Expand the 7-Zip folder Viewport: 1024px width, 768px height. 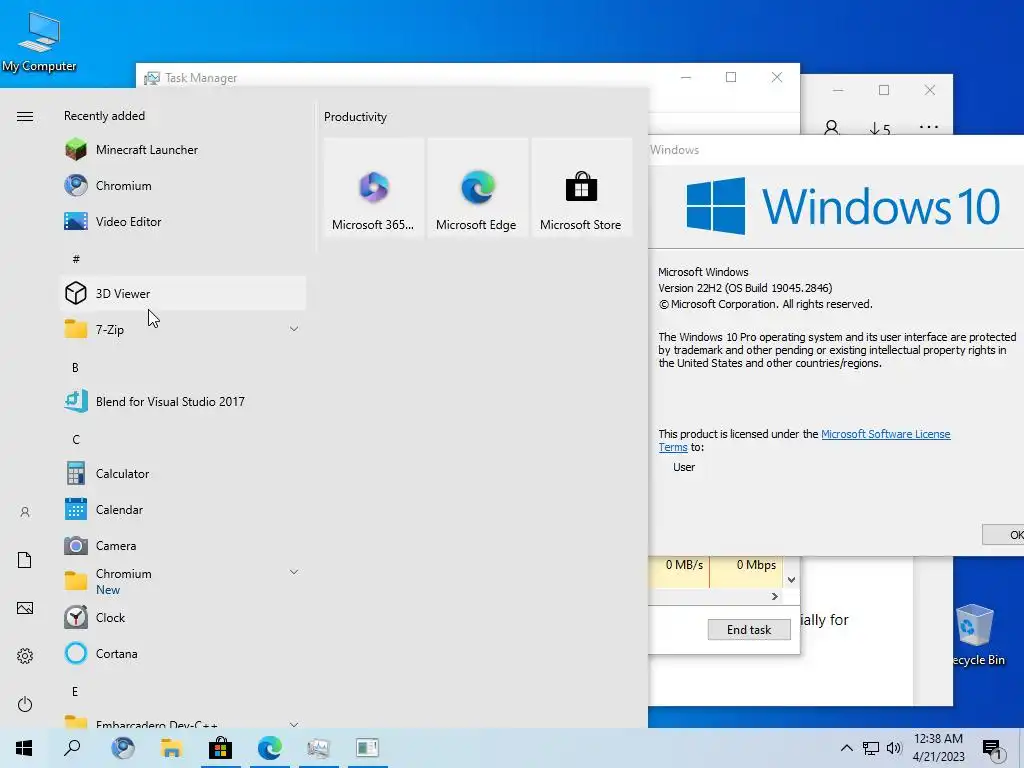click(x=183, y=329)
